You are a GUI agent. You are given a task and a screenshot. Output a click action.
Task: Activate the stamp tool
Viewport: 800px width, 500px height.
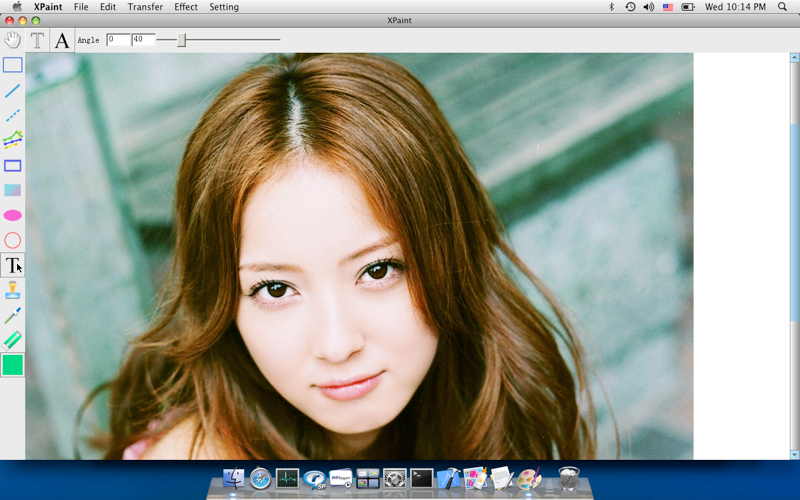13,290
